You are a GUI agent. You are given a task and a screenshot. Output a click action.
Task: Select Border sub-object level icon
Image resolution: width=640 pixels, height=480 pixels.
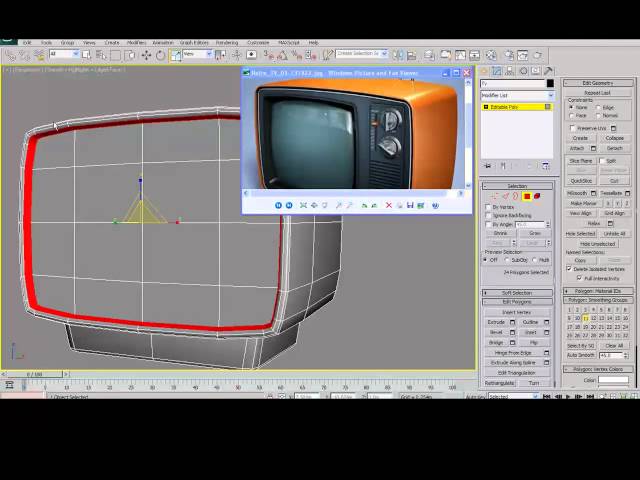pos(516,196)
